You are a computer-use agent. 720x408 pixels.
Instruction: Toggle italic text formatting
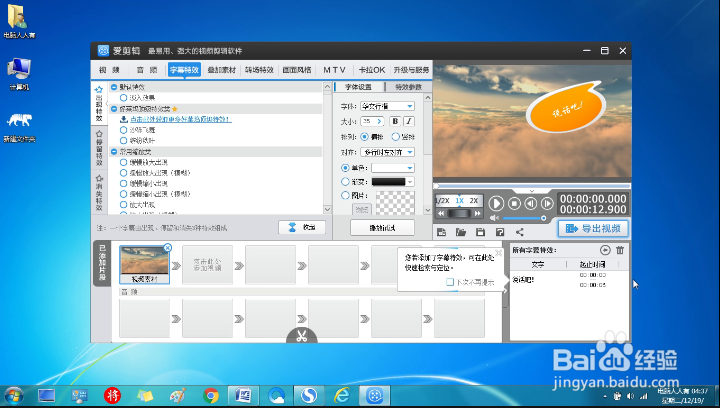[x=409, y=121]
